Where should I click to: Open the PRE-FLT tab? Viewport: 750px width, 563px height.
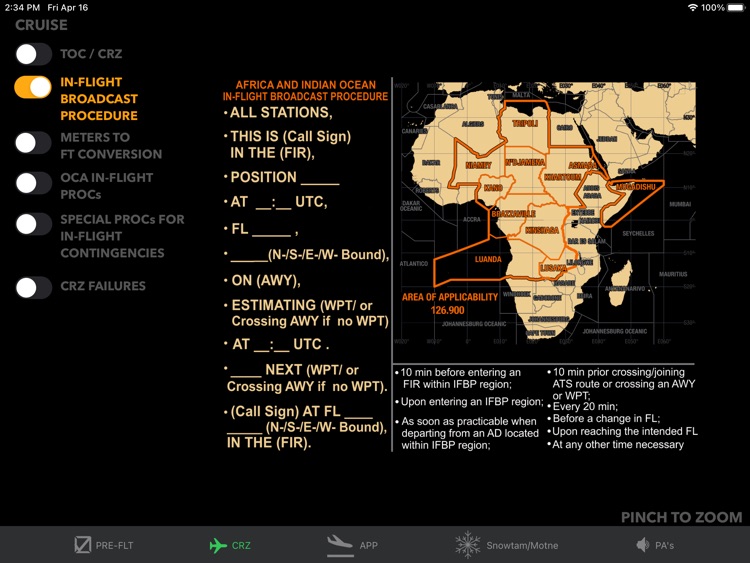point(104,545)
